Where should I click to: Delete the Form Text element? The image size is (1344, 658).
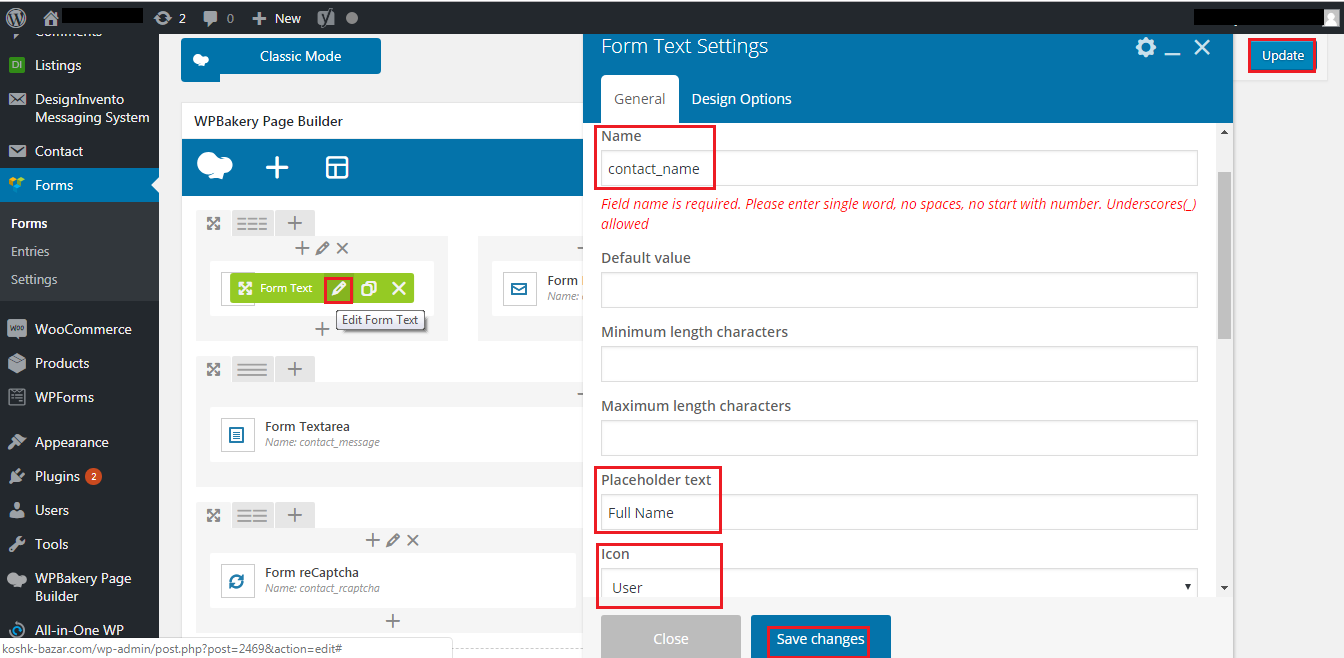click(399, 288)
